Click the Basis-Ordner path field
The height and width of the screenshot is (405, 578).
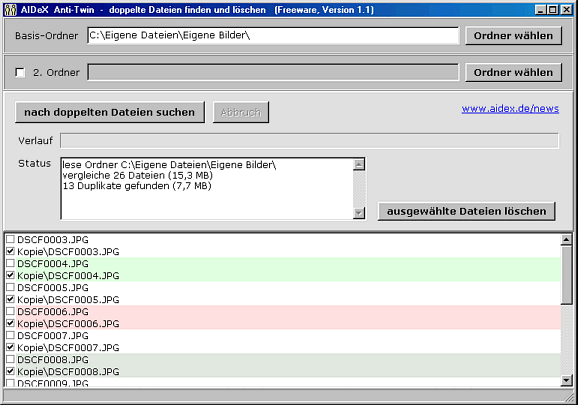(x=273, y=35)
